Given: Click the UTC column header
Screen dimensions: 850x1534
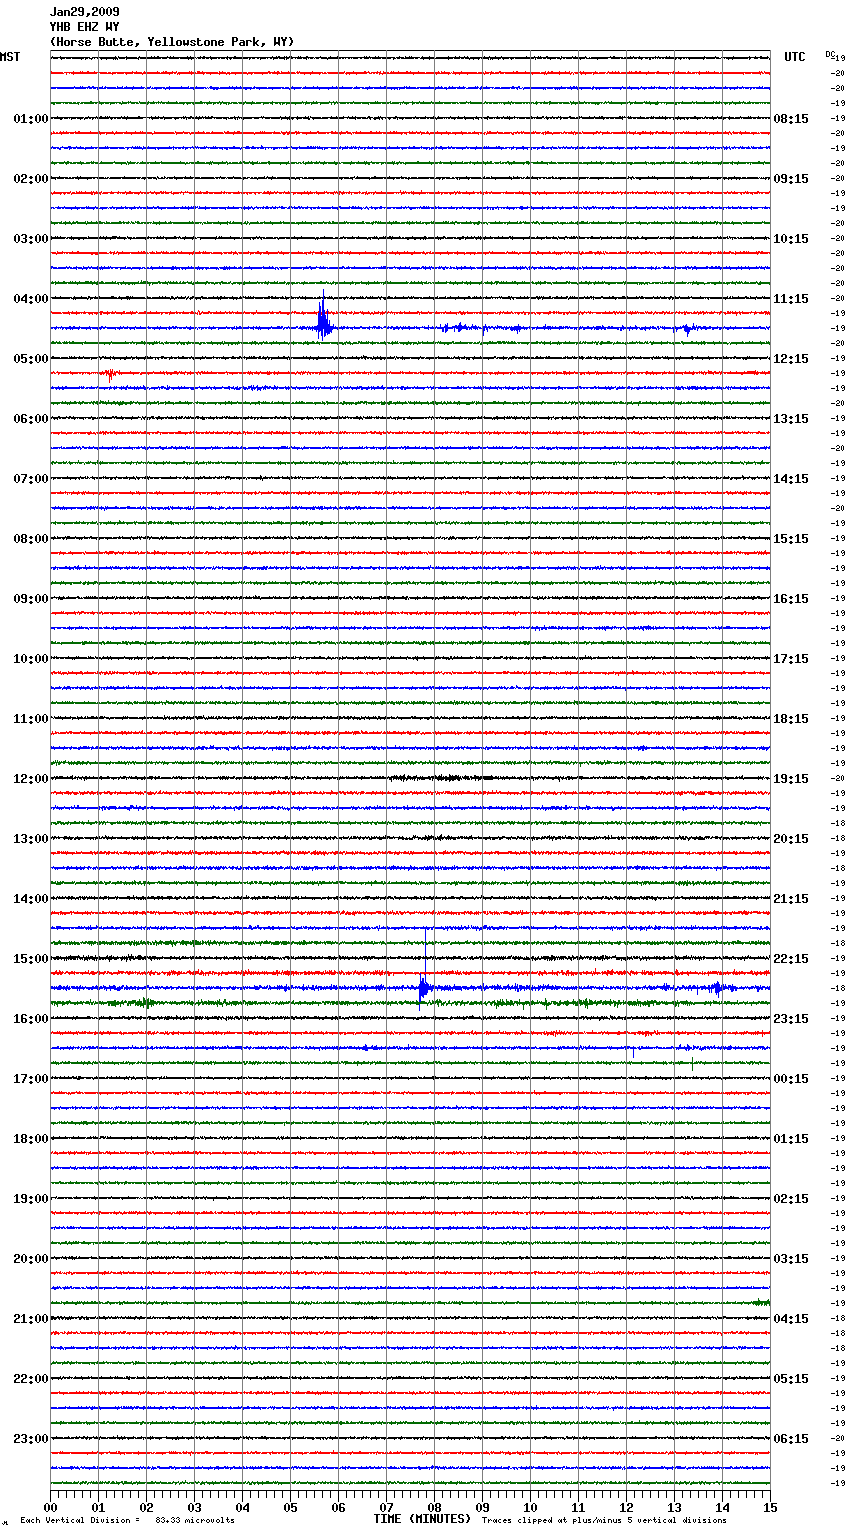Looking at the screenshot, I should pyautogui.click(x=795, y=57).
